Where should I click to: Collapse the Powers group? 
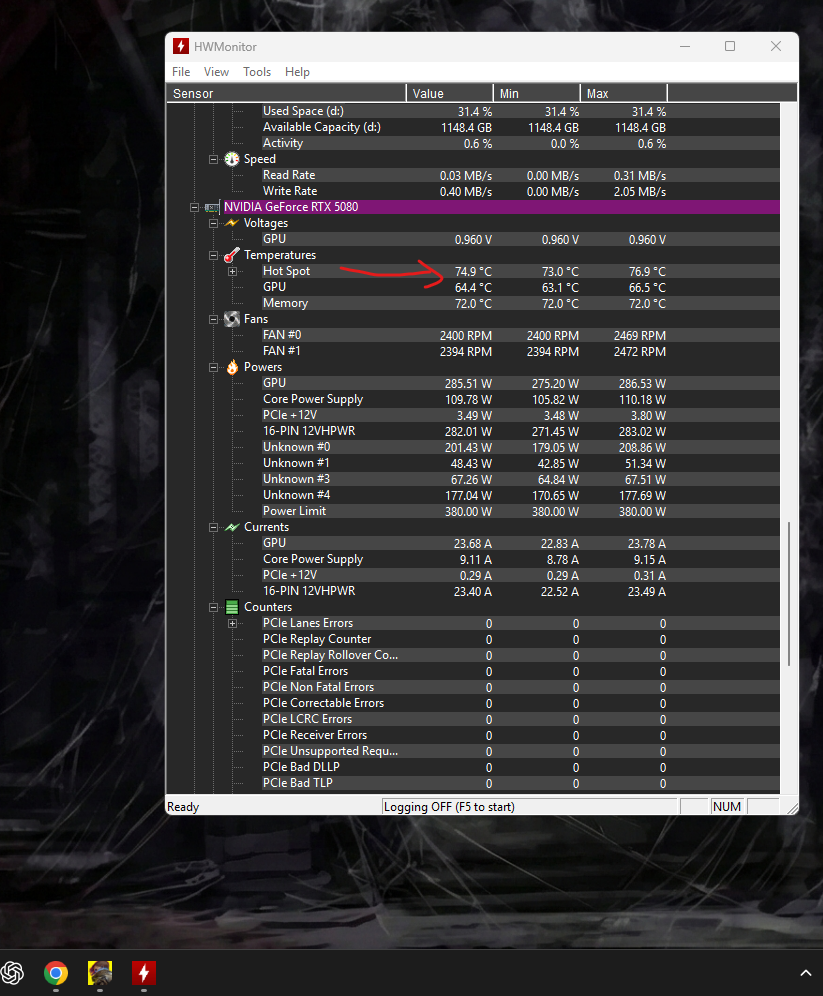click(213, 367)
